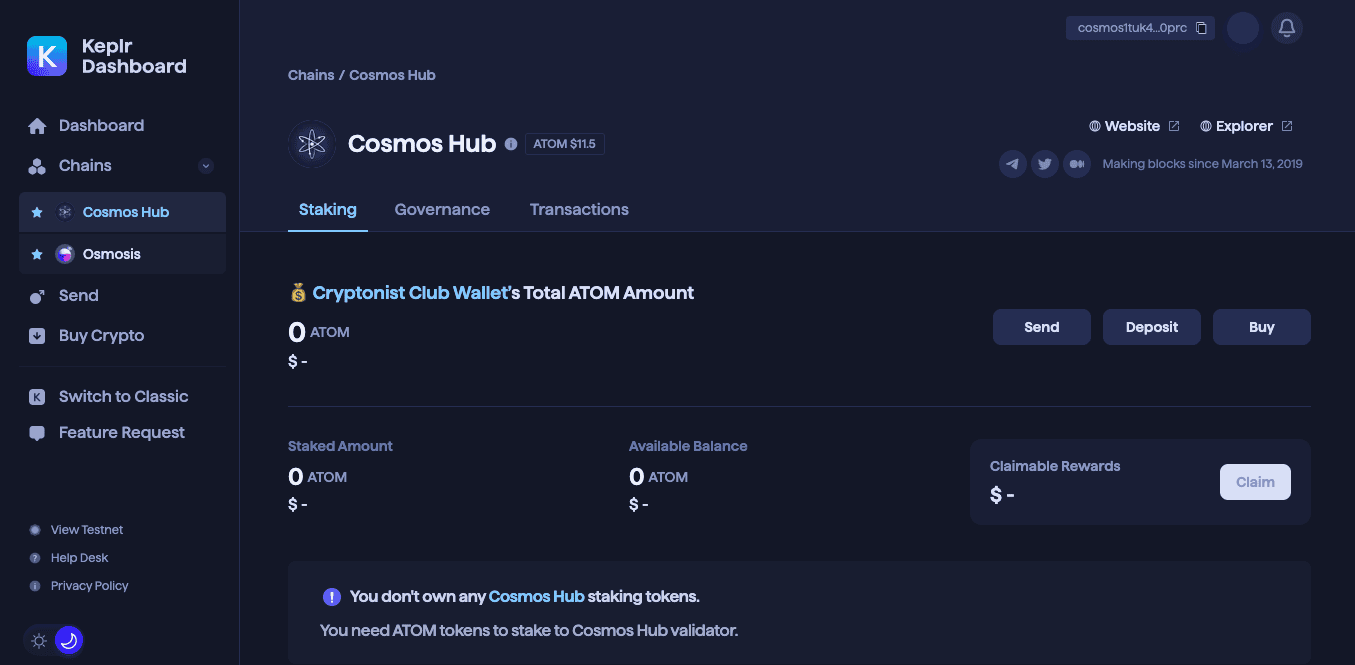Click the home icon beside Dashboard

point(37,126)
